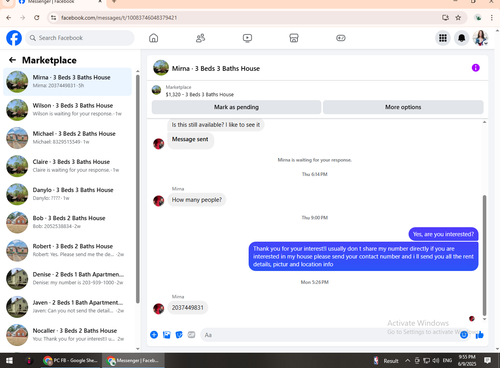
Task: Click Mirna's avatar next to the phone number message
Action: click(x=158, y=308)
